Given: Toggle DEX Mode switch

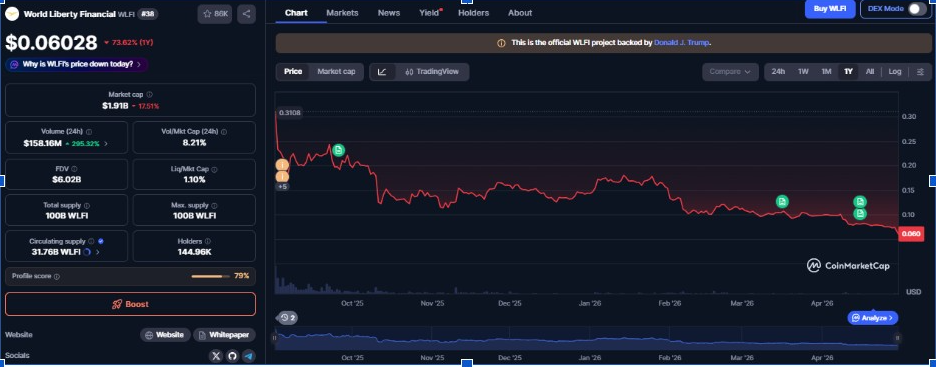Looking at the screenshot, I should pyautogui.click(x=917, y=9).
